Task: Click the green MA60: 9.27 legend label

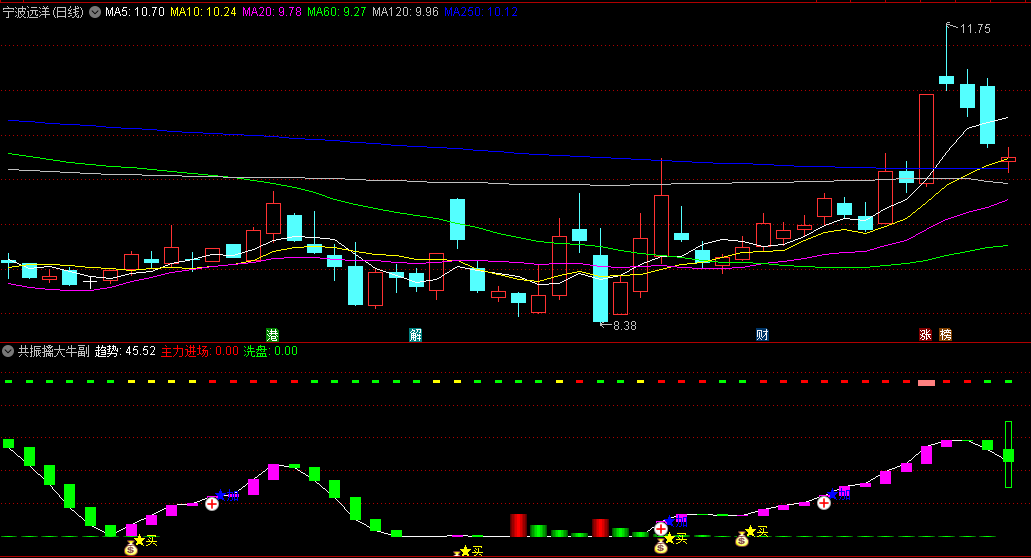Action: pyautogui.click(x=337, y=12)
